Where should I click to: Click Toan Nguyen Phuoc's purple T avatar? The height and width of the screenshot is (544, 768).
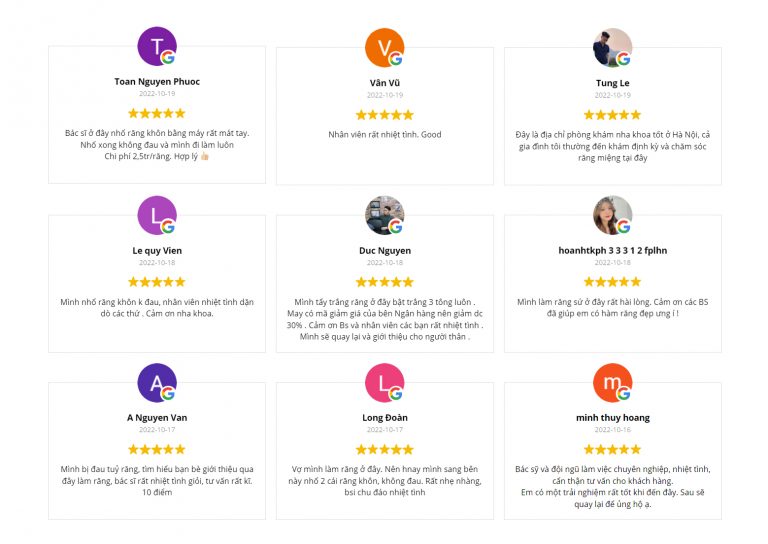pyautogui.click(x=157, y=46)
